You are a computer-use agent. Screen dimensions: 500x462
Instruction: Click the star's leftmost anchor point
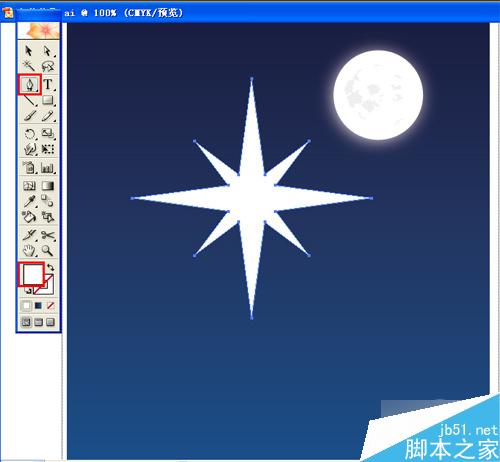[132, 198]
